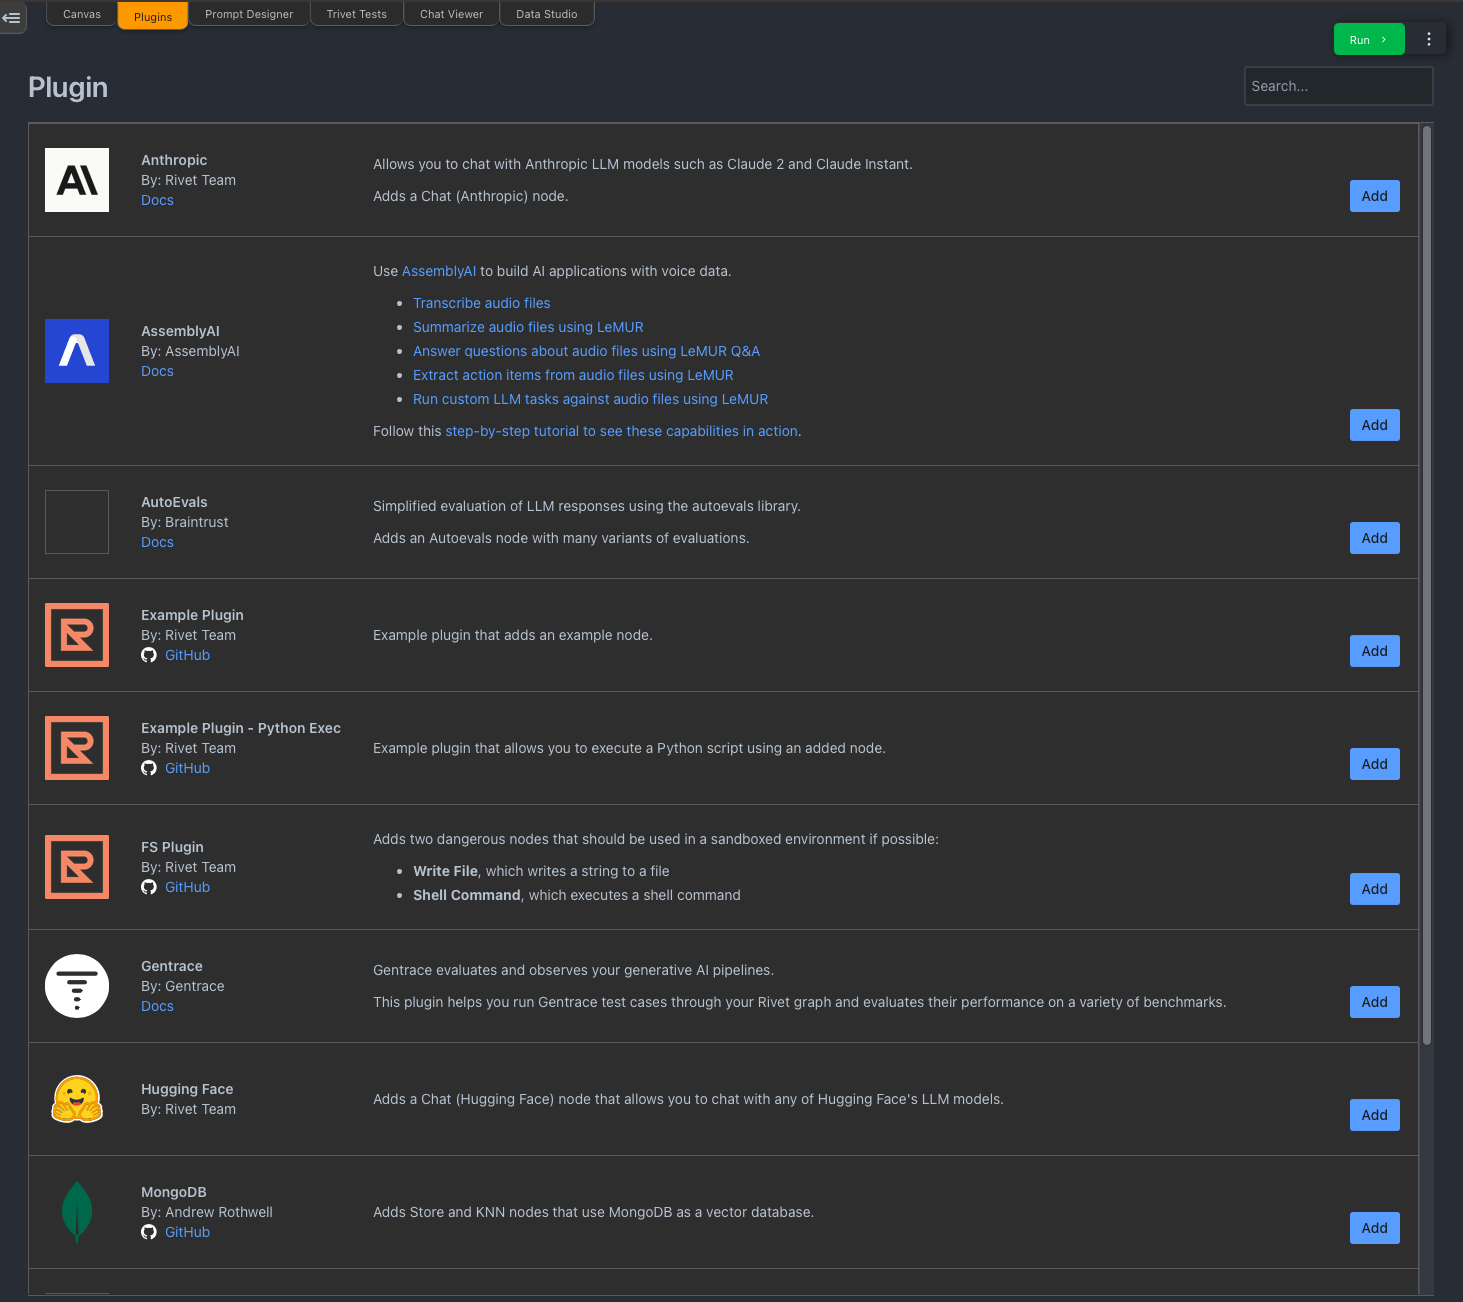Image resolution: width=1463 pixels, height=1302 pixels.
Task: Add the AutoEvals plugin
Action: click(x=1375, y=538)
